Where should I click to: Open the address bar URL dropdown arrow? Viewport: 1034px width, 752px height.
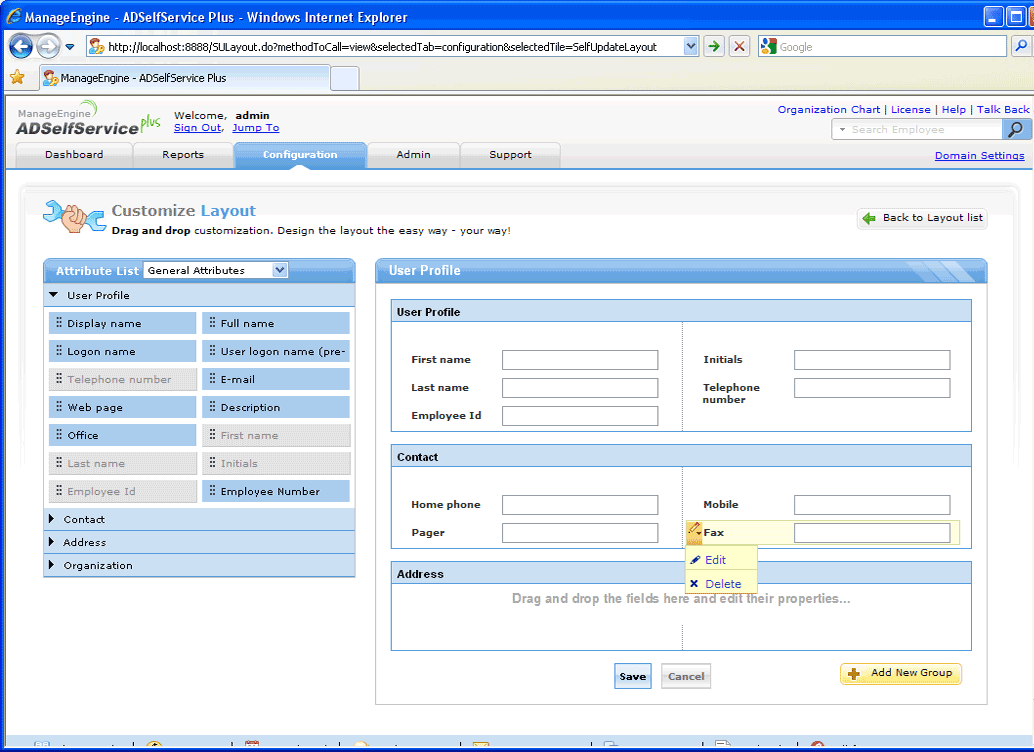(x=690, y=46)
